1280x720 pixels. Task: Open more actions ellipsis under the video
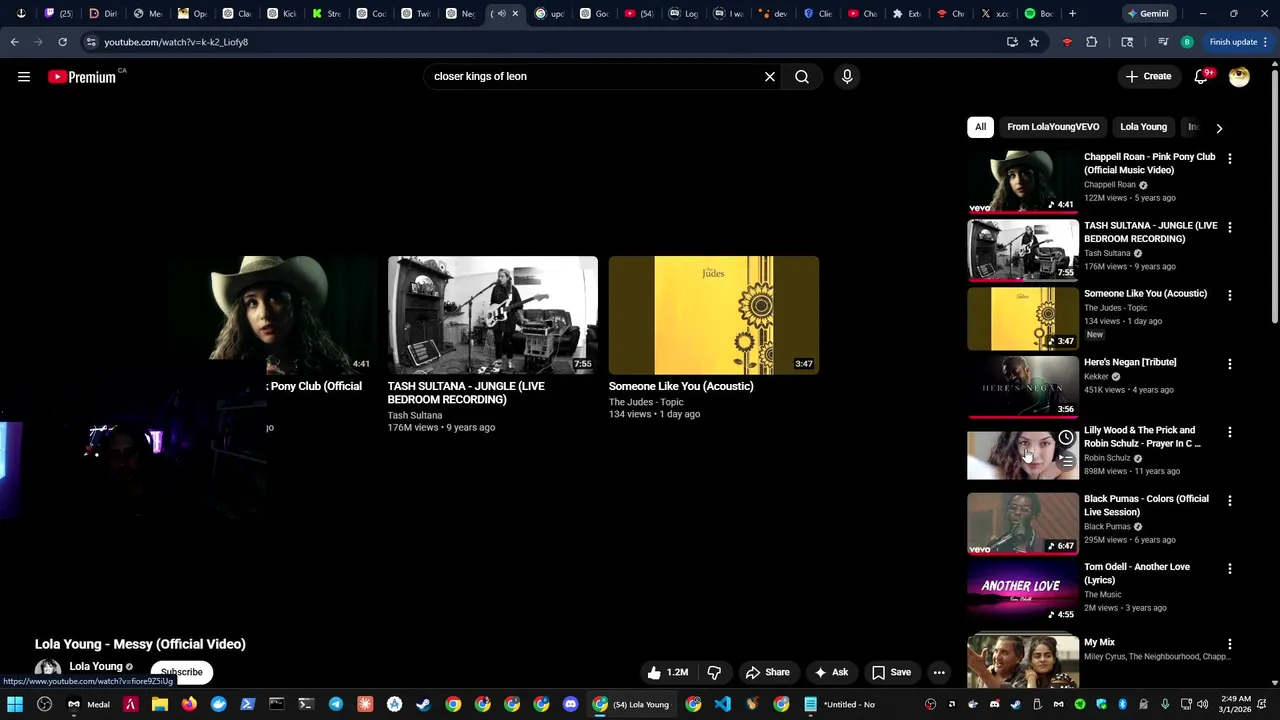pos(939,672)
